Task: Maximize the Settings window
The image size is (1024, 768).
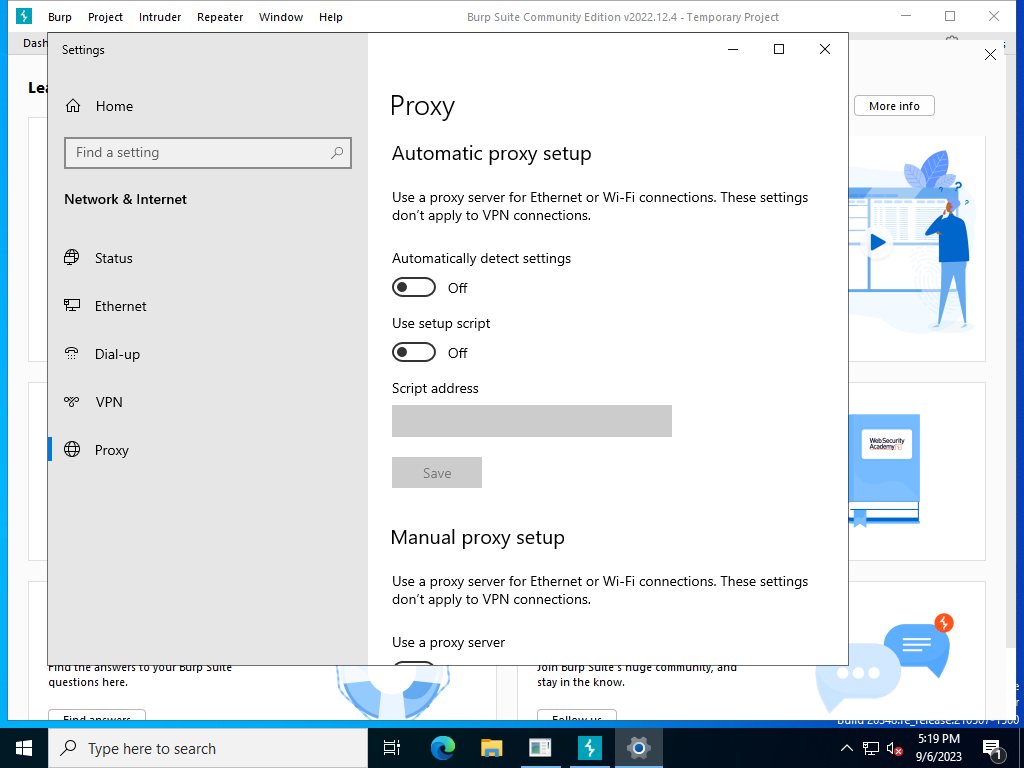Action: click(x=778, y=49)
